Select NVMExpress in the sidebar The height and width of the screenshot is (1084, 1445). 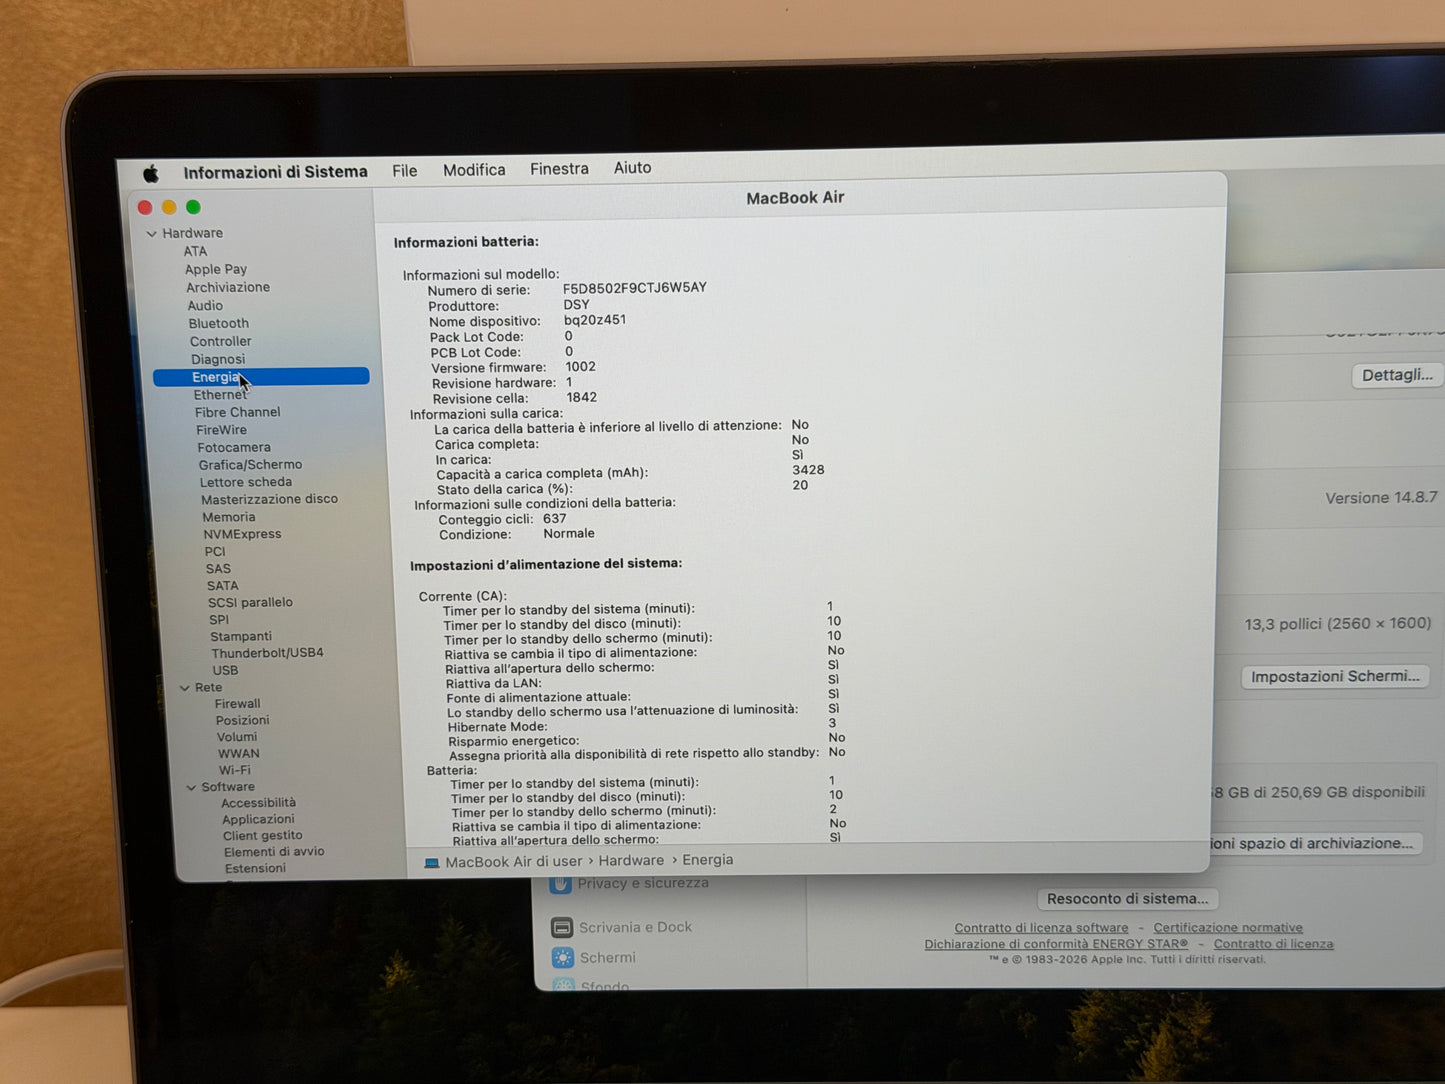[242, 534]
